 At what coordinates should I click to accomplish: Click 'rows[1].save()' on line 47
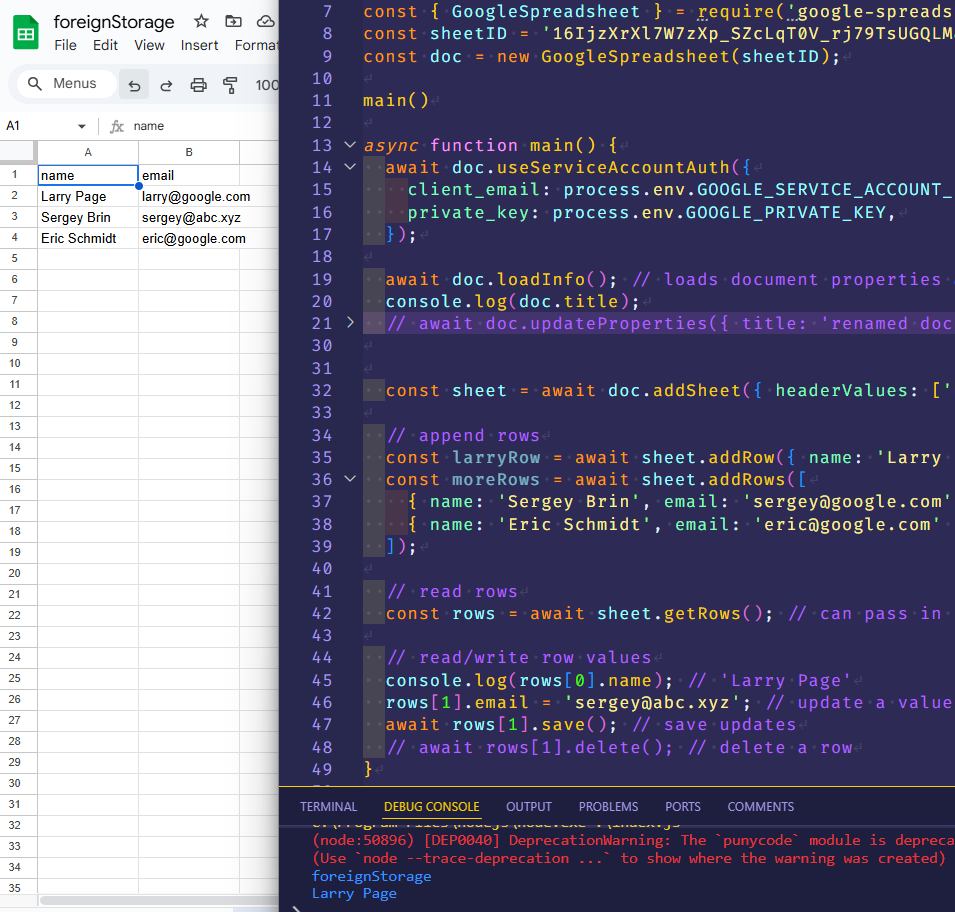pyautogui.click(x=529, y=724)
